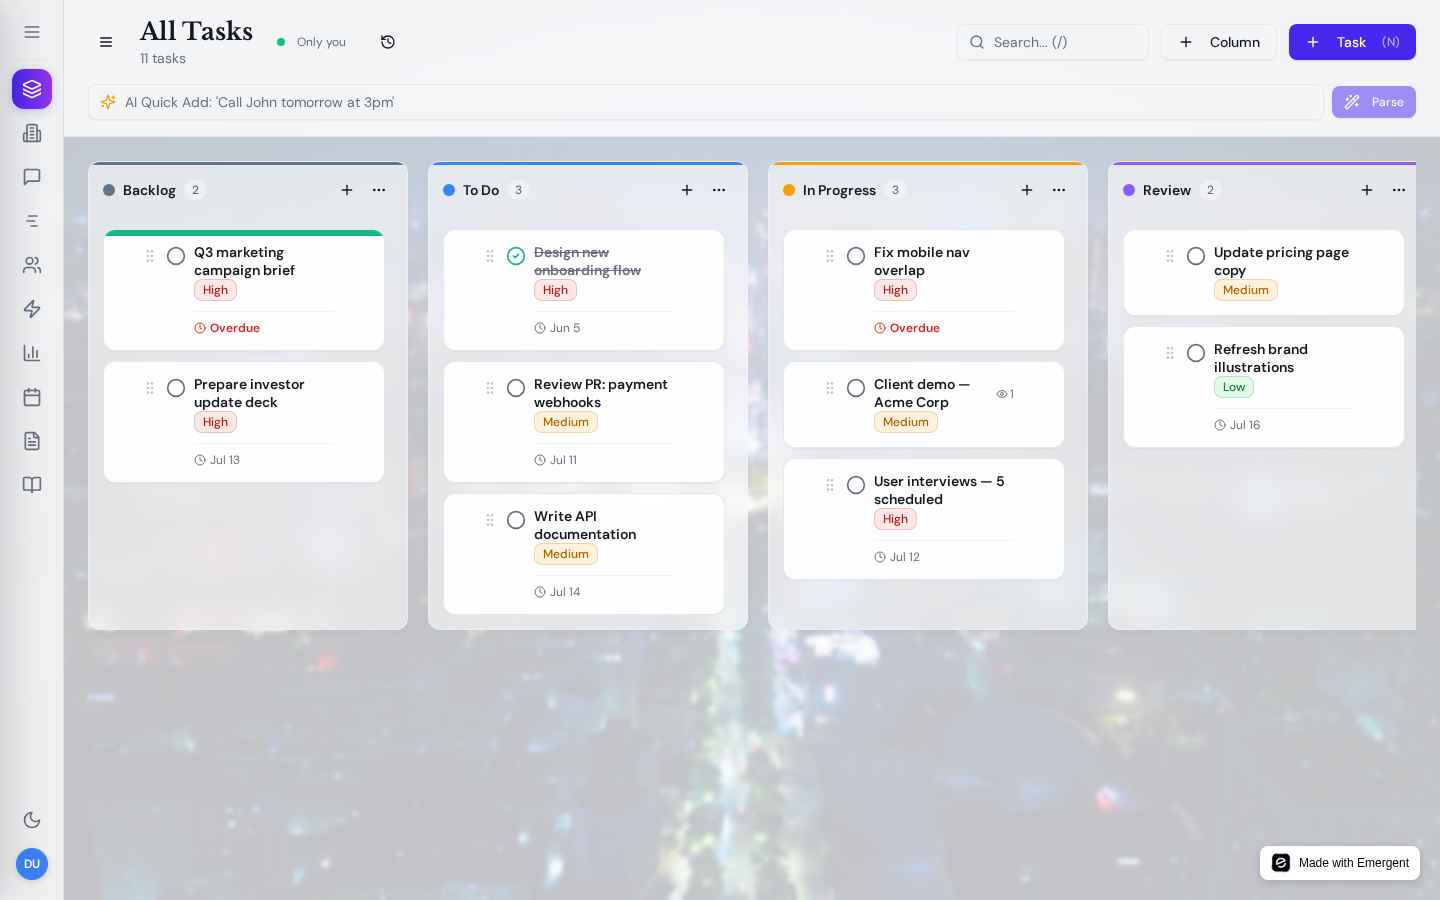This screenshot has height=900, width=1440.
Task: Open the Update pricing page copy card
Action: (x=1264, y=273)
